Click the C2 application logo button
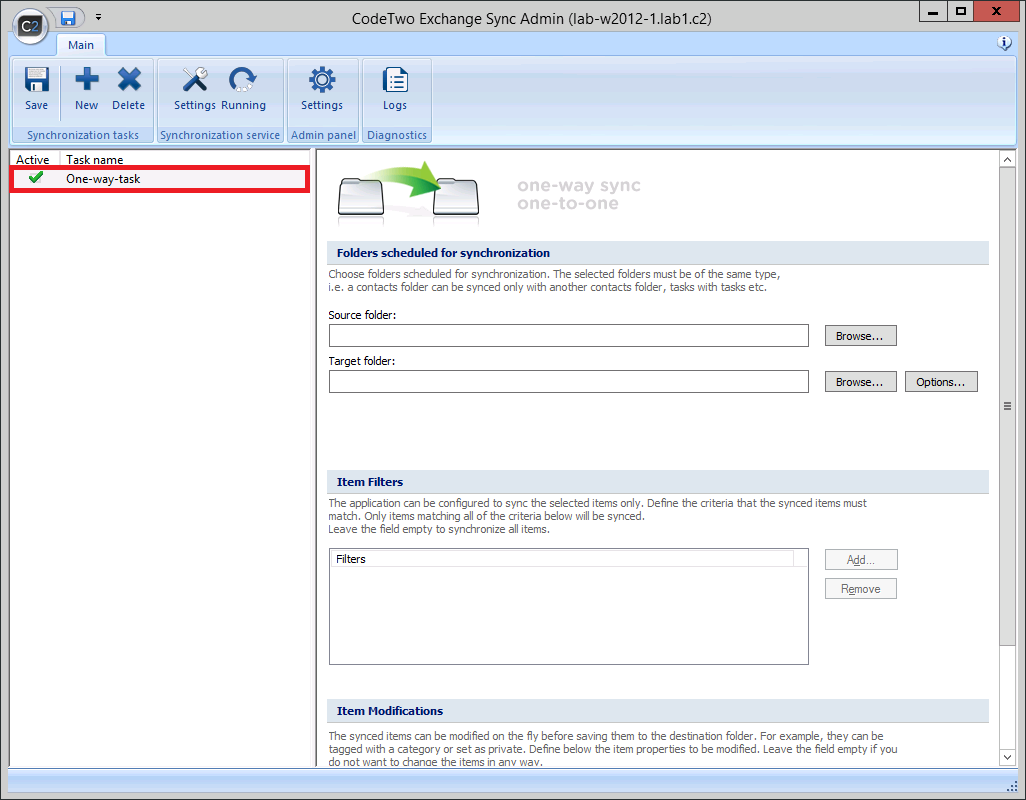Screen dimensions: 1026x800 point(30,26)
